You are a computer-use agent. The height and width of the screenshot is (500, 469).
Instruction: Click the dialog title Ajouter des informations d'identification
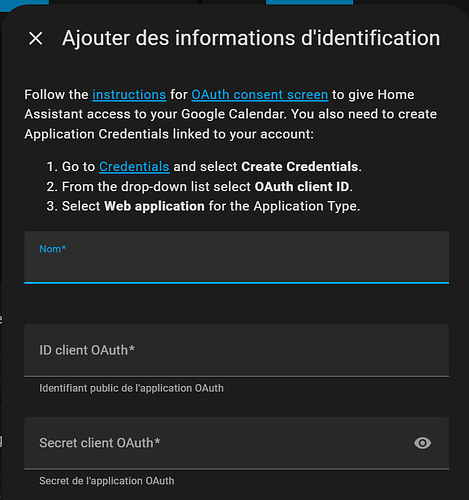tap(251, 38)
